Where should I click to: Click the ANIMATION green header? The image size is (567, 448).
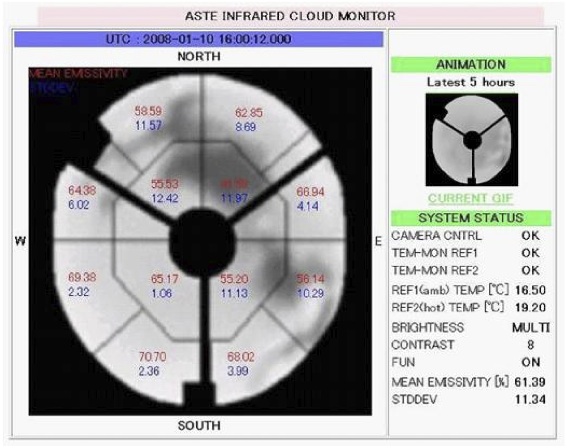point(471,65)
